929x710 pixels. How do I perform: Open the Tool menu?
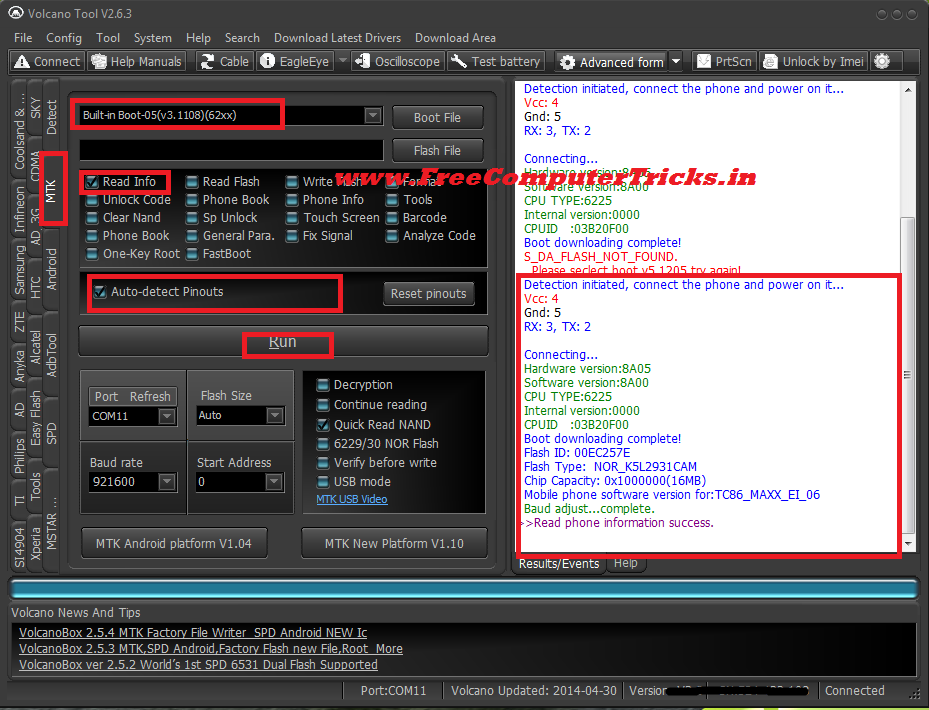tap(108, 38)
